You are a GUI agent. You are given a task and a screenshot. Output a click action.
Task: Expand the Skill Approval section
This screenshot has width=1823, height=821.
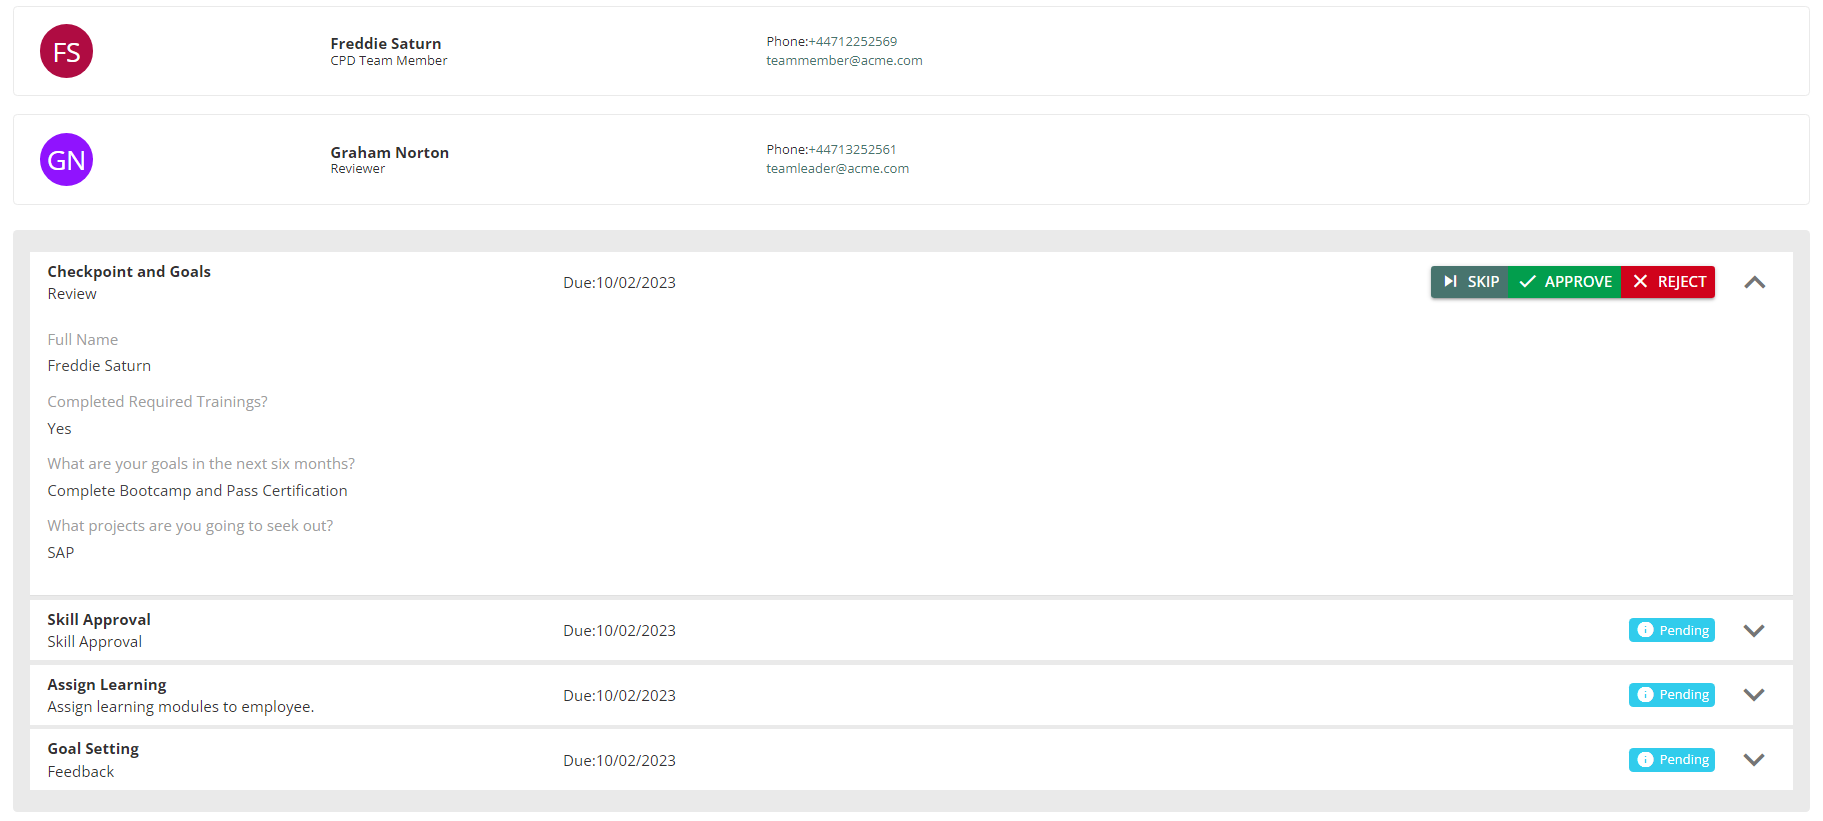pos(1753,631)
